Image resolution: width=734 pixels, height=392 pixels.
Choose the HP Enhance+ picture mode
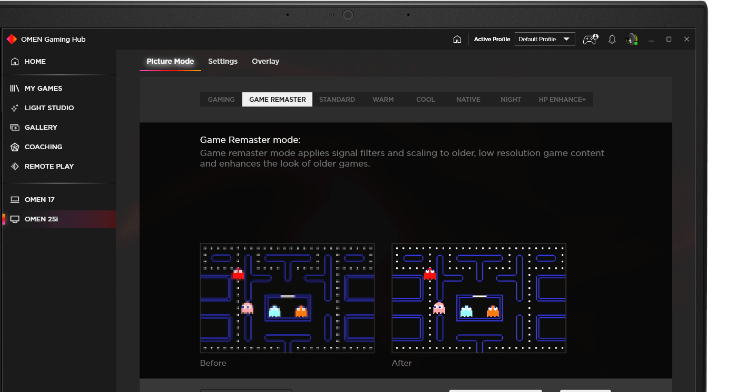point(562,100)
